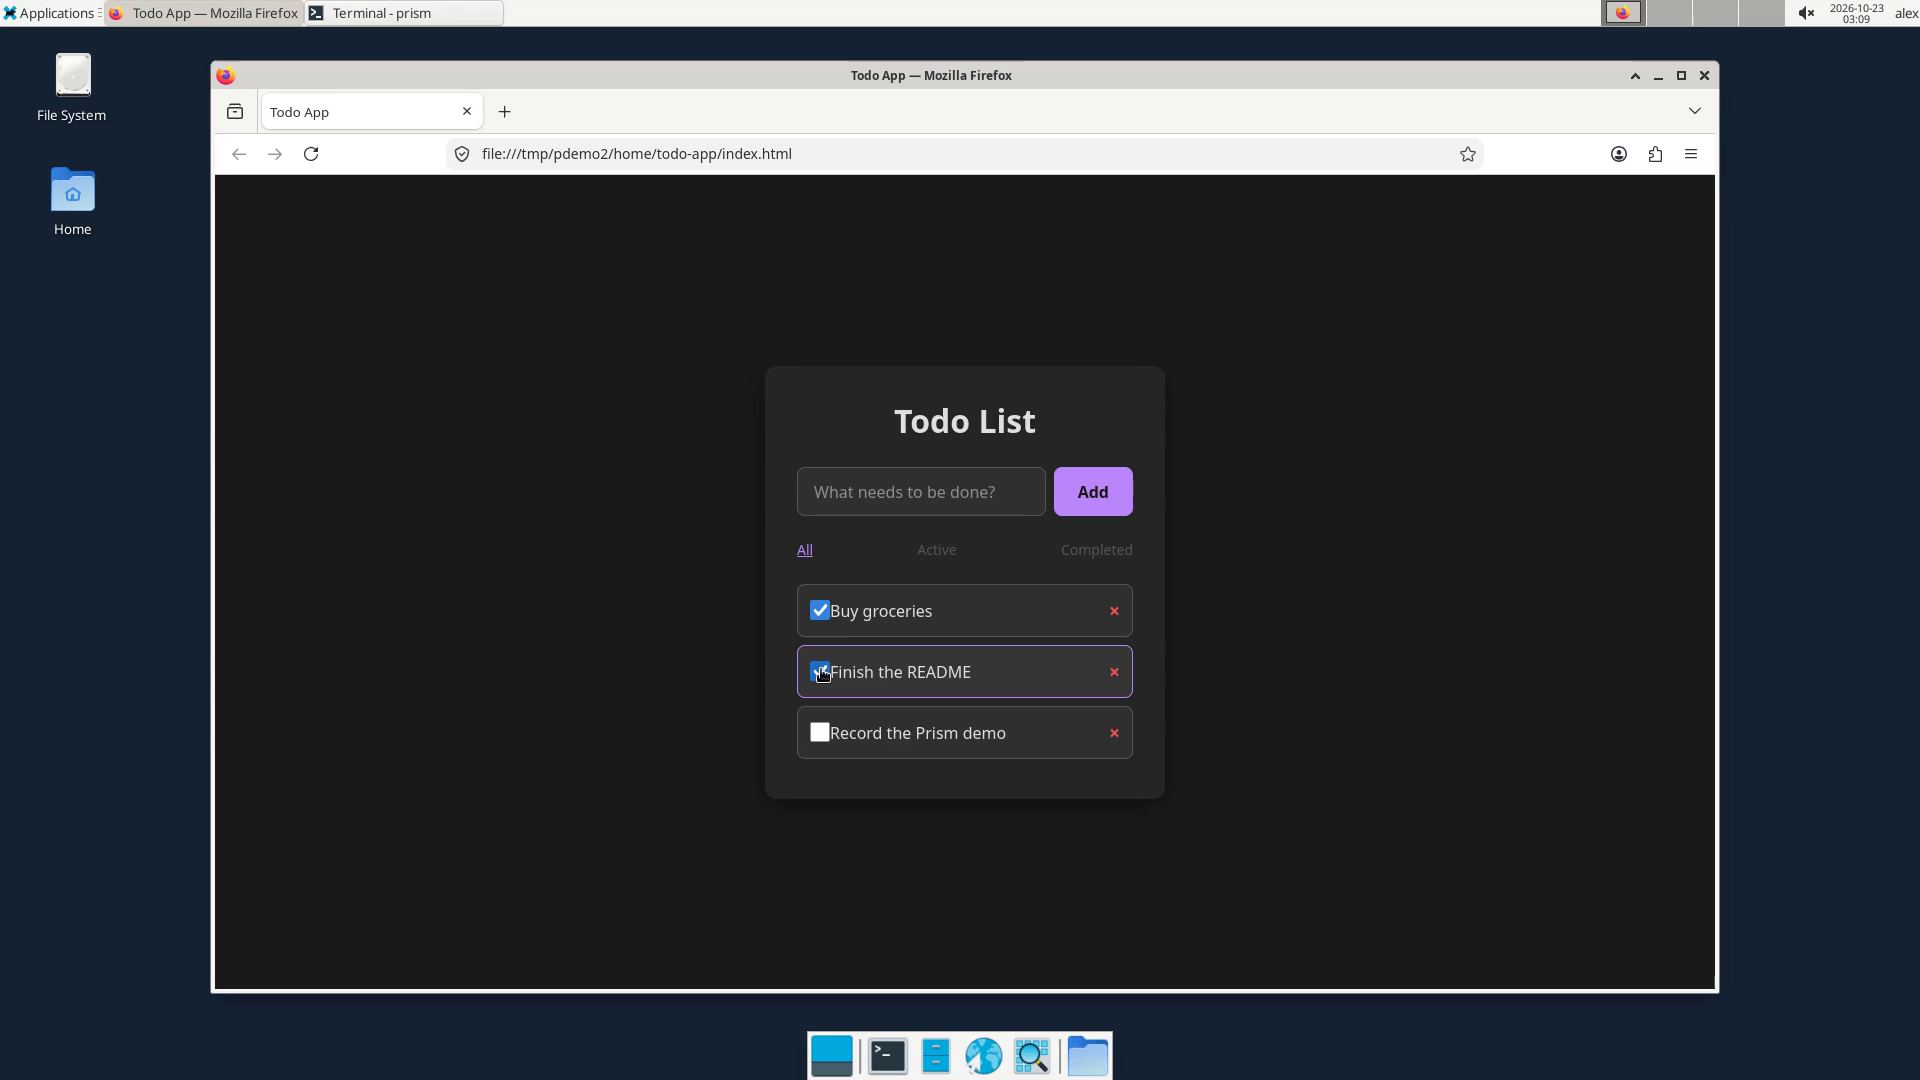Open the recent tabs view button
Image resolution: width=1920 pixels, height=1080 pixels.
[x=235, y=112]
